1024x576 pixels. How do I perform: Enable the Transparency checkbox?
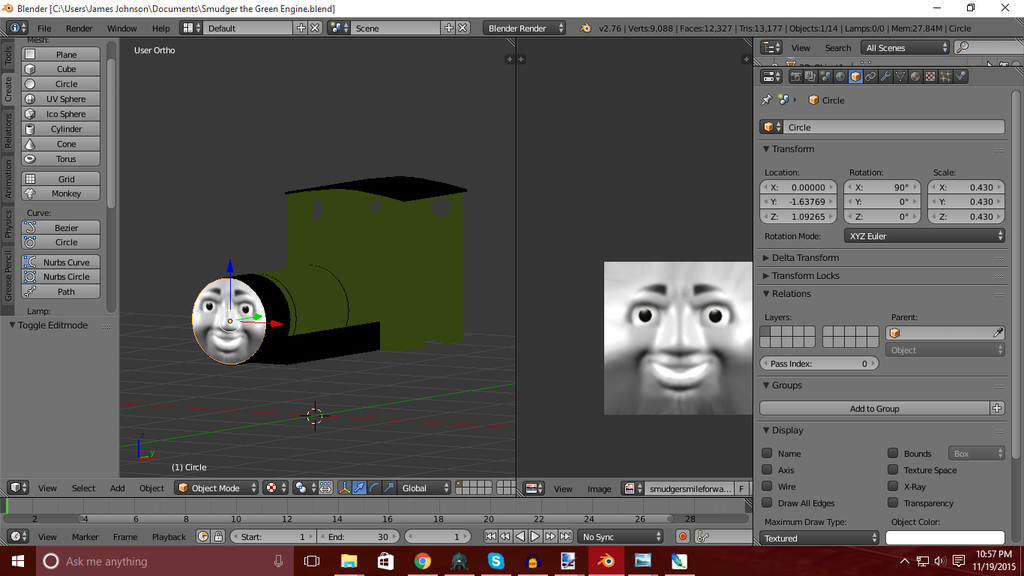(893, 503)
